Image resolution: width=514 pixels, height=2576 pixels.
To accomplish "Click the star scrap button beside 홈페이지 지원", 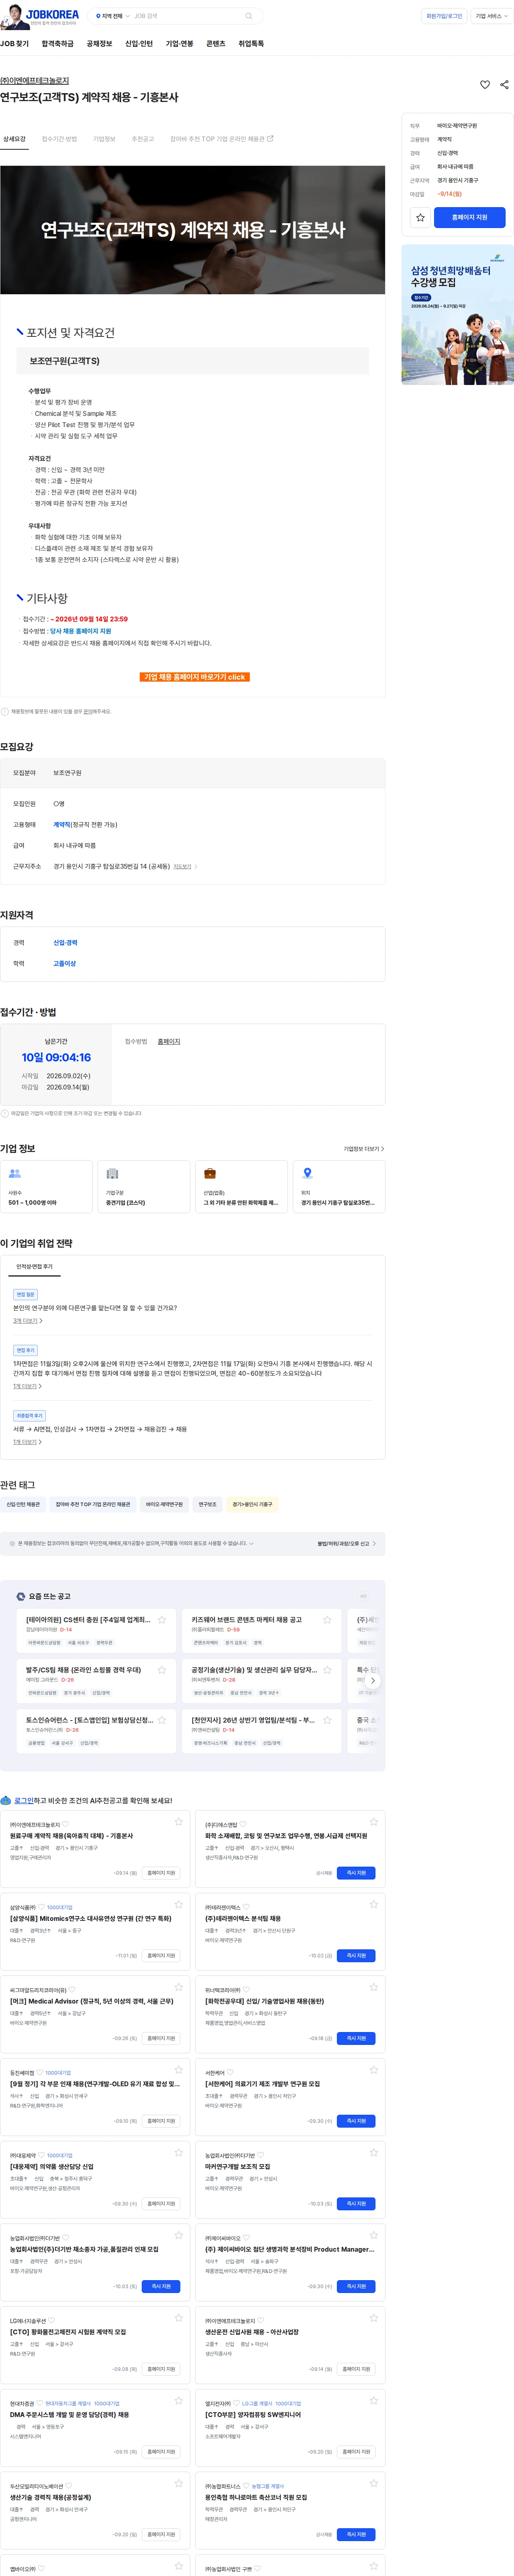I will [420, 217].
